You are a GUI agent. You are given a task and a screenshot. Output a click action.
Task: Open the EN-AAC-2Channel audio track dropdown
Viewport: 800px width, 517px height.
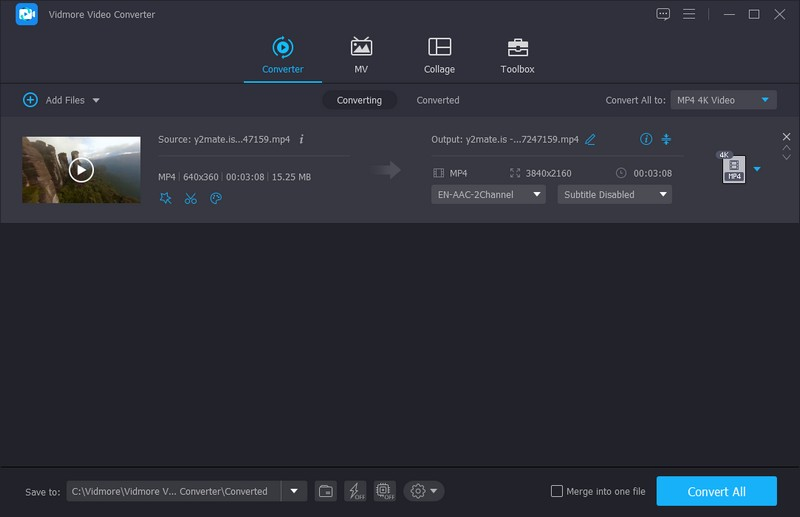click(x=488, y=194)
